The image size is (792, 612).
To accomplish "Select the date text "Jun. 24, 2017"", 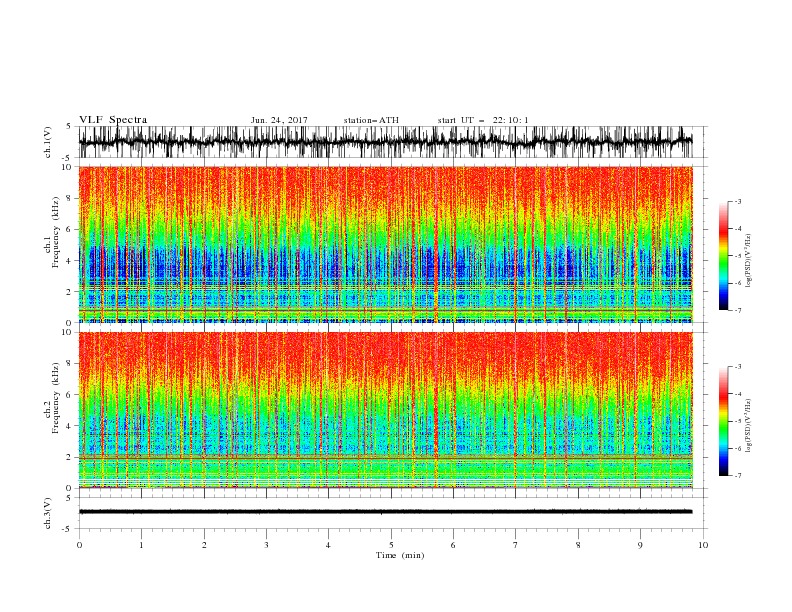I will pyautogui.click(x=279, y=120).
